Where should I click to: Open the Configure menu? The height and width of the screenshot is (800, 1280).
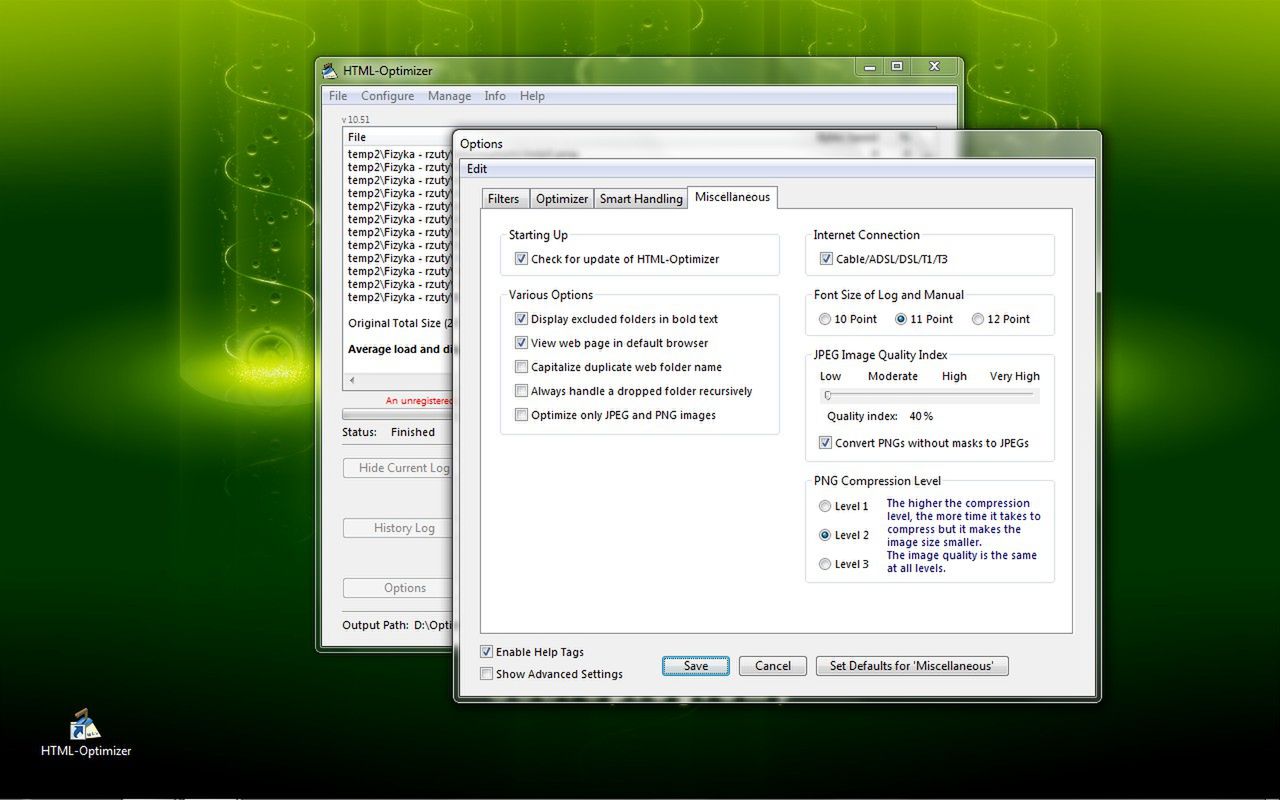pyautogui.click(x=387, y=96)
